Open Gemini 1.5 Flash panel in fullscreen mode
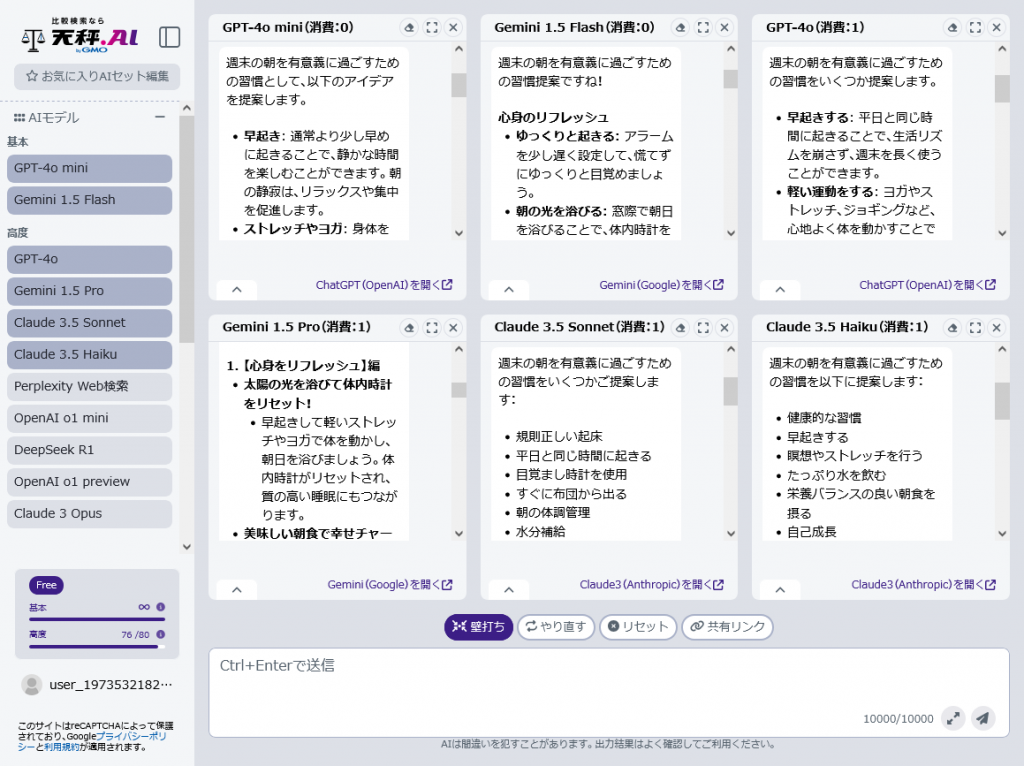 pos(702,28)
